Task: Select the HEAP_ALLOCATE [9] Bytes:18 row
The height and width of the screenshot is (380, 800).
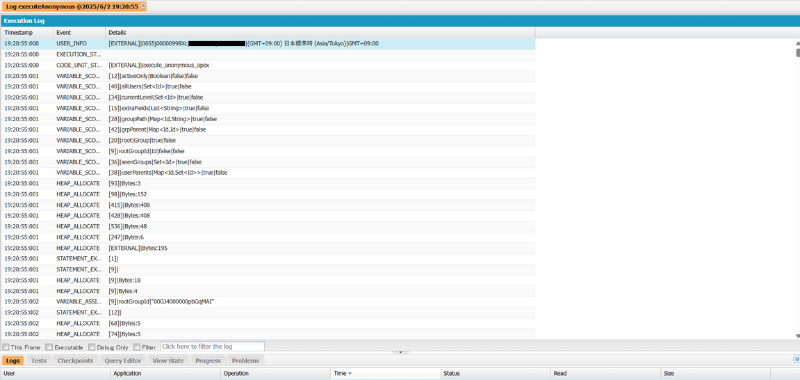Action: pyautogui.click(x=268, y=280)
